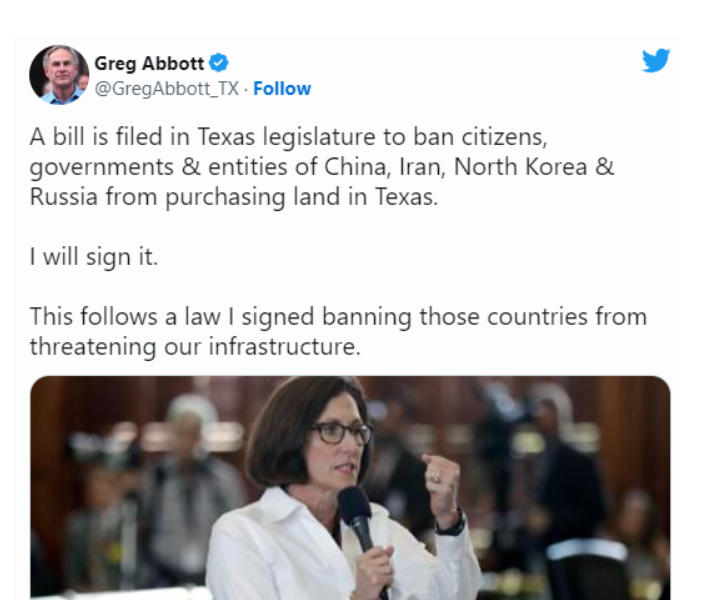Open the Twitter bird logo link

[x=656, y=60]
